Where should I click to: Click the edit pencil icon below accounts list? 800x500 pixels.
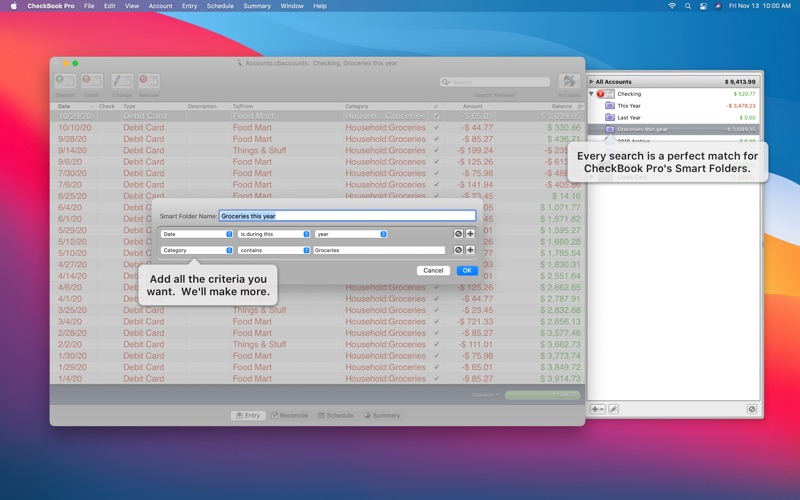click(613, 409)
